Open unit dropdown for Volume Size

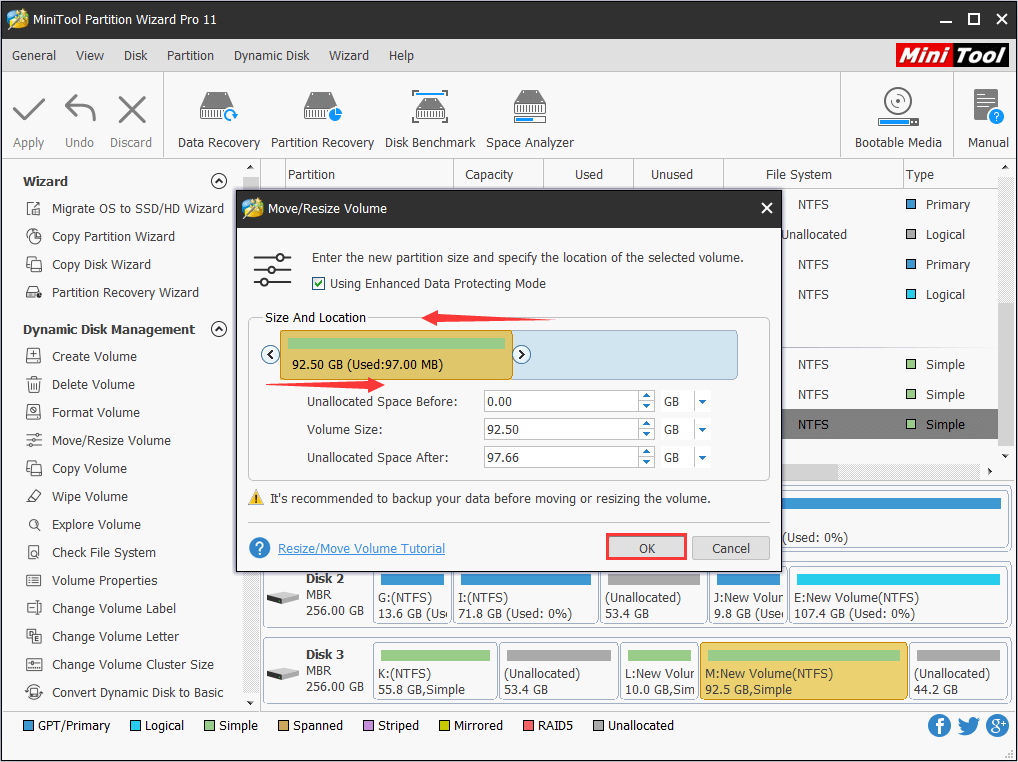point(702,430)
